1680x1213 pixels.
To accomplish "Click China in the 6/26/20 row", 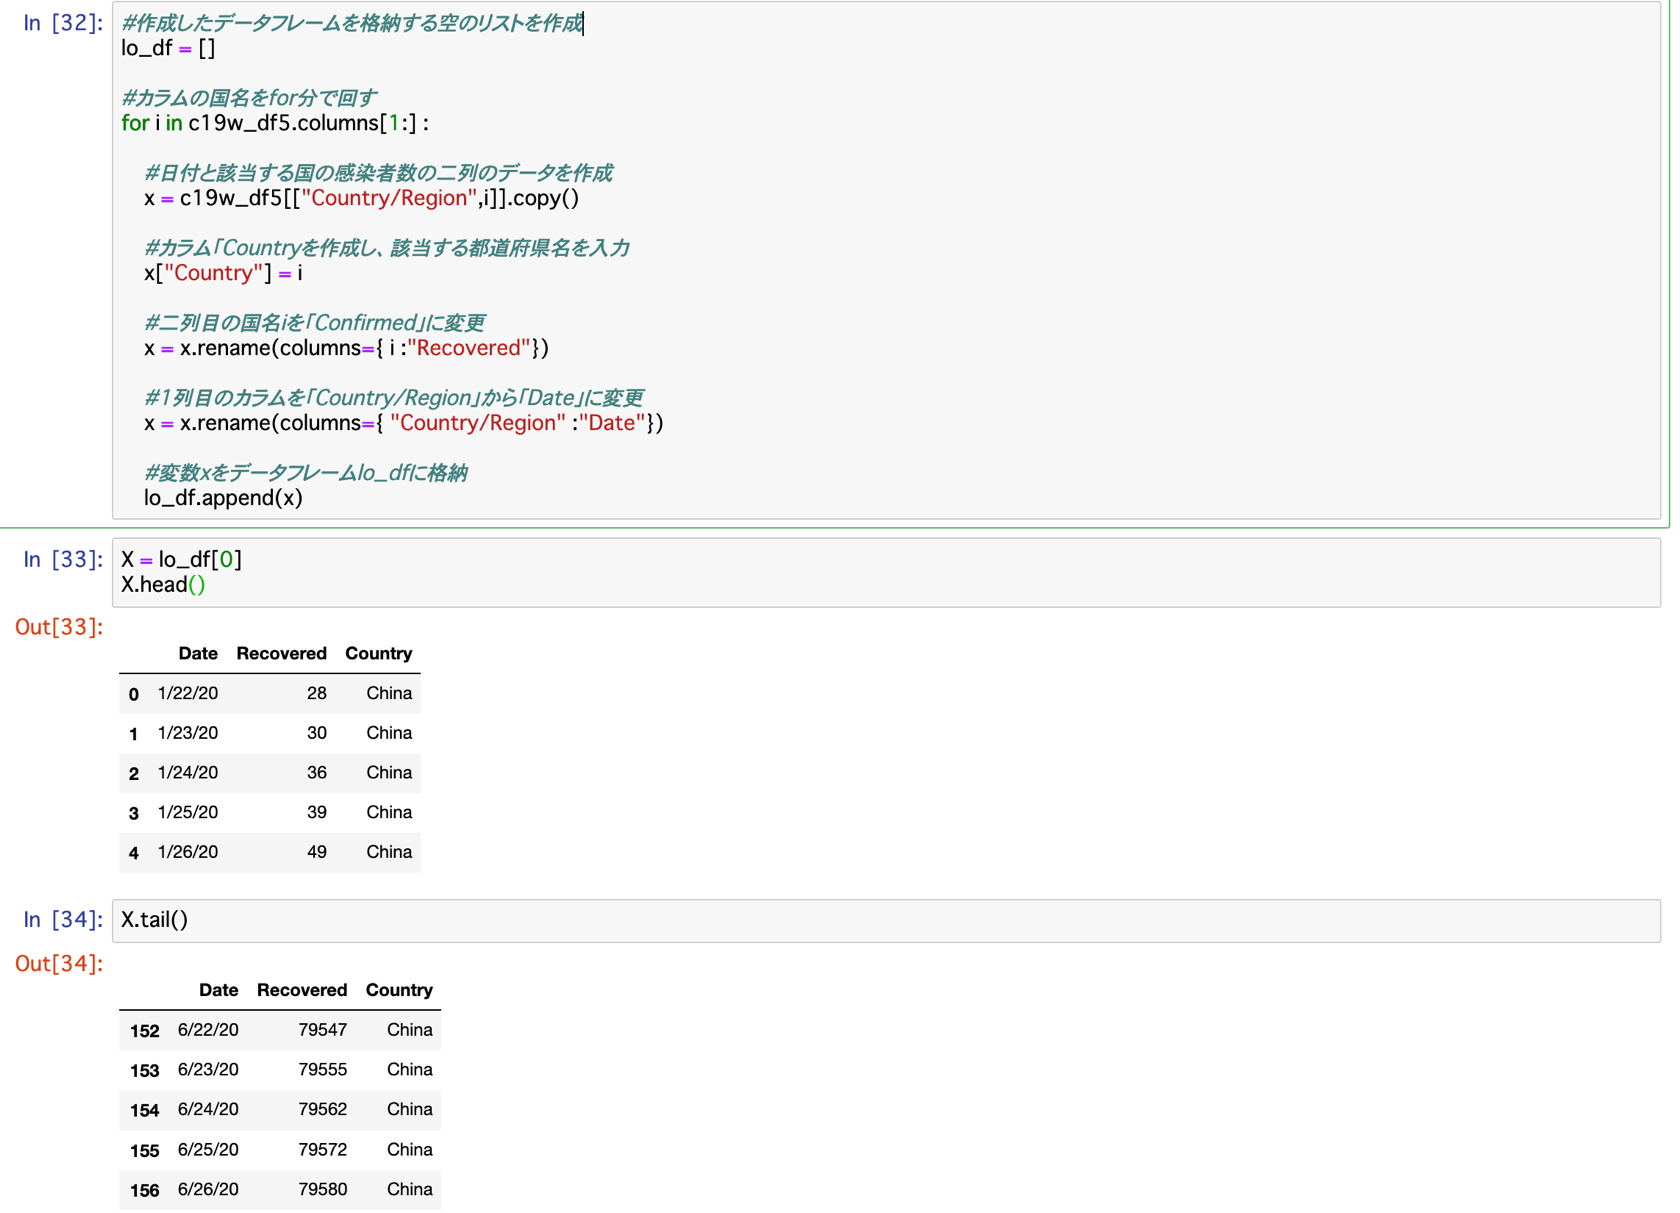I will coord(410,1189).
